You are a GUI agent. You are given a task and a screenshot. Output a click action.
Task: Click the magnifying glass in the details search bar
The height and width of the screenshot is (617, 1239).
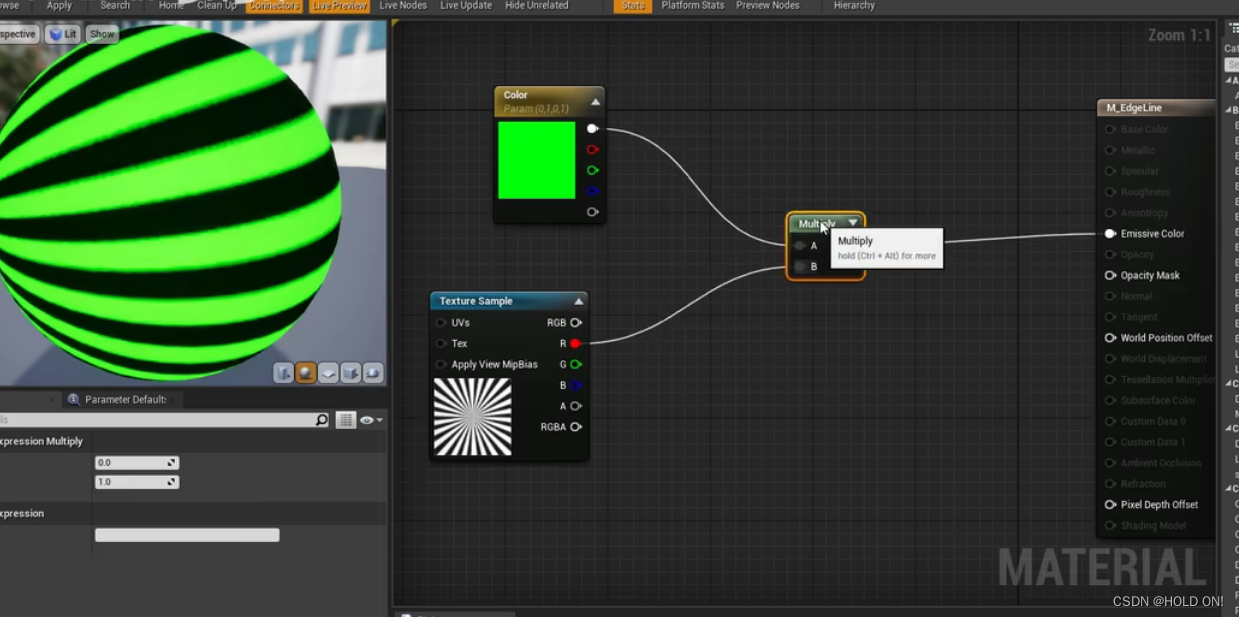[321, 419]
